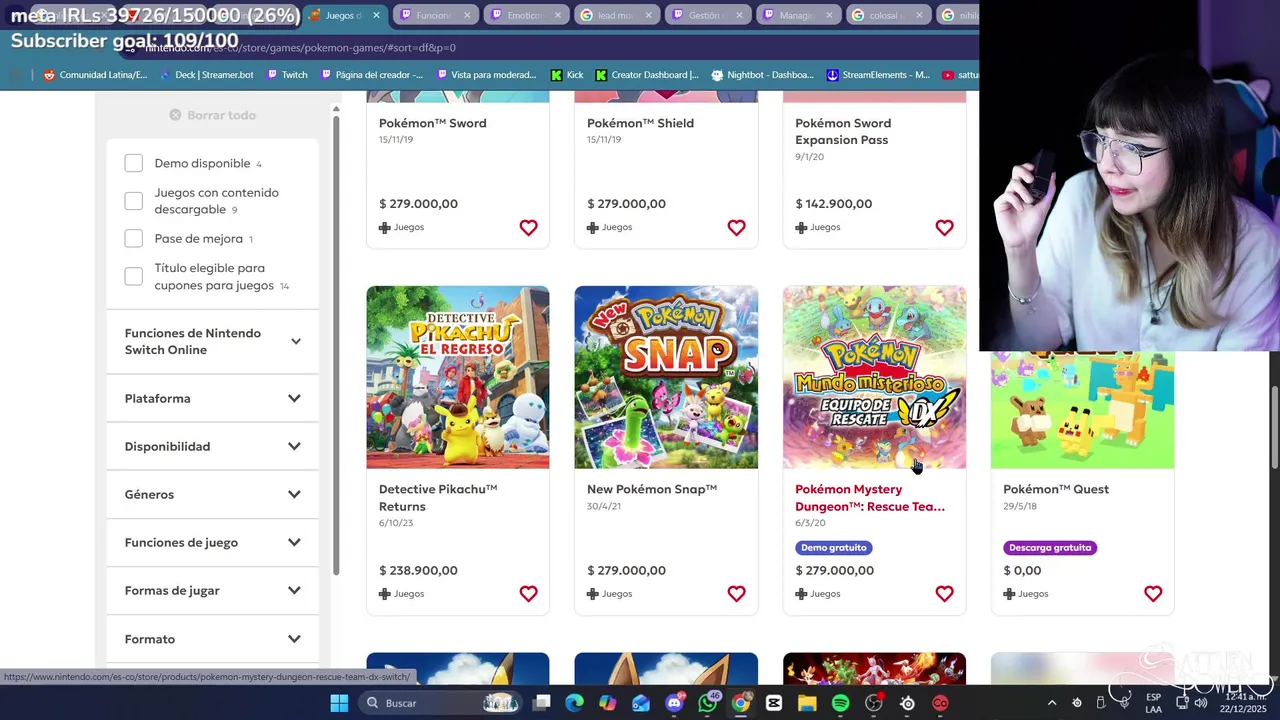Click the page vertical scrollbar thumb

point(1274,425)
